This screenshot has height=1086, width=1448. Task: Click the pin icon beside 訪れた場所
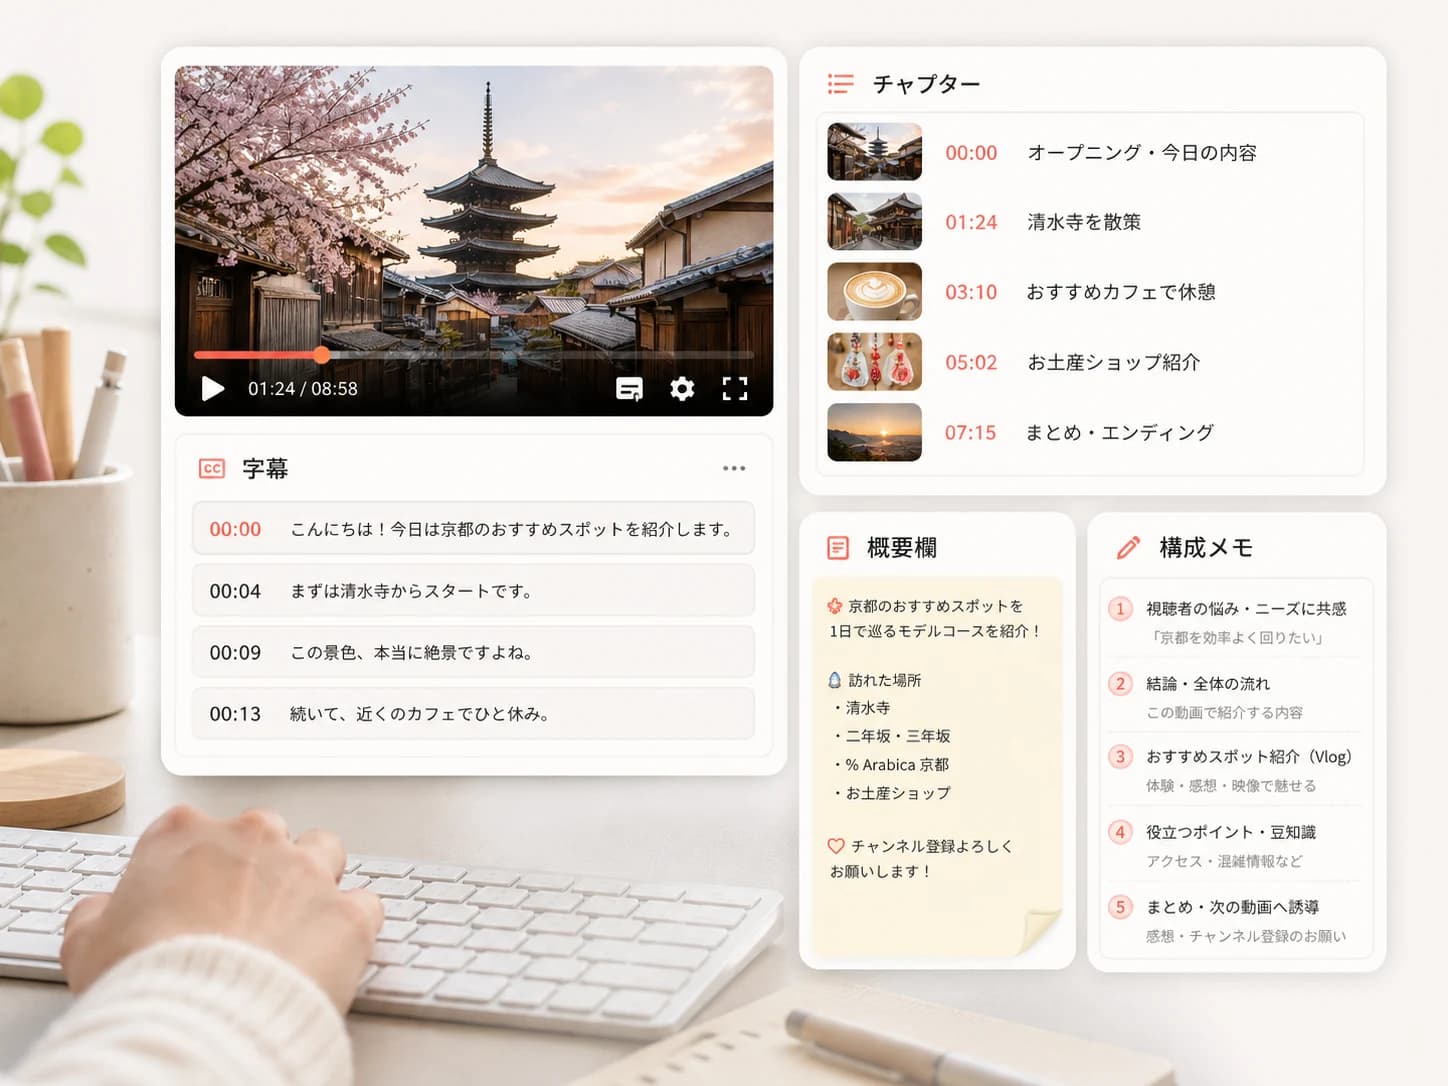pyautogui.click(x=835, y=680)
